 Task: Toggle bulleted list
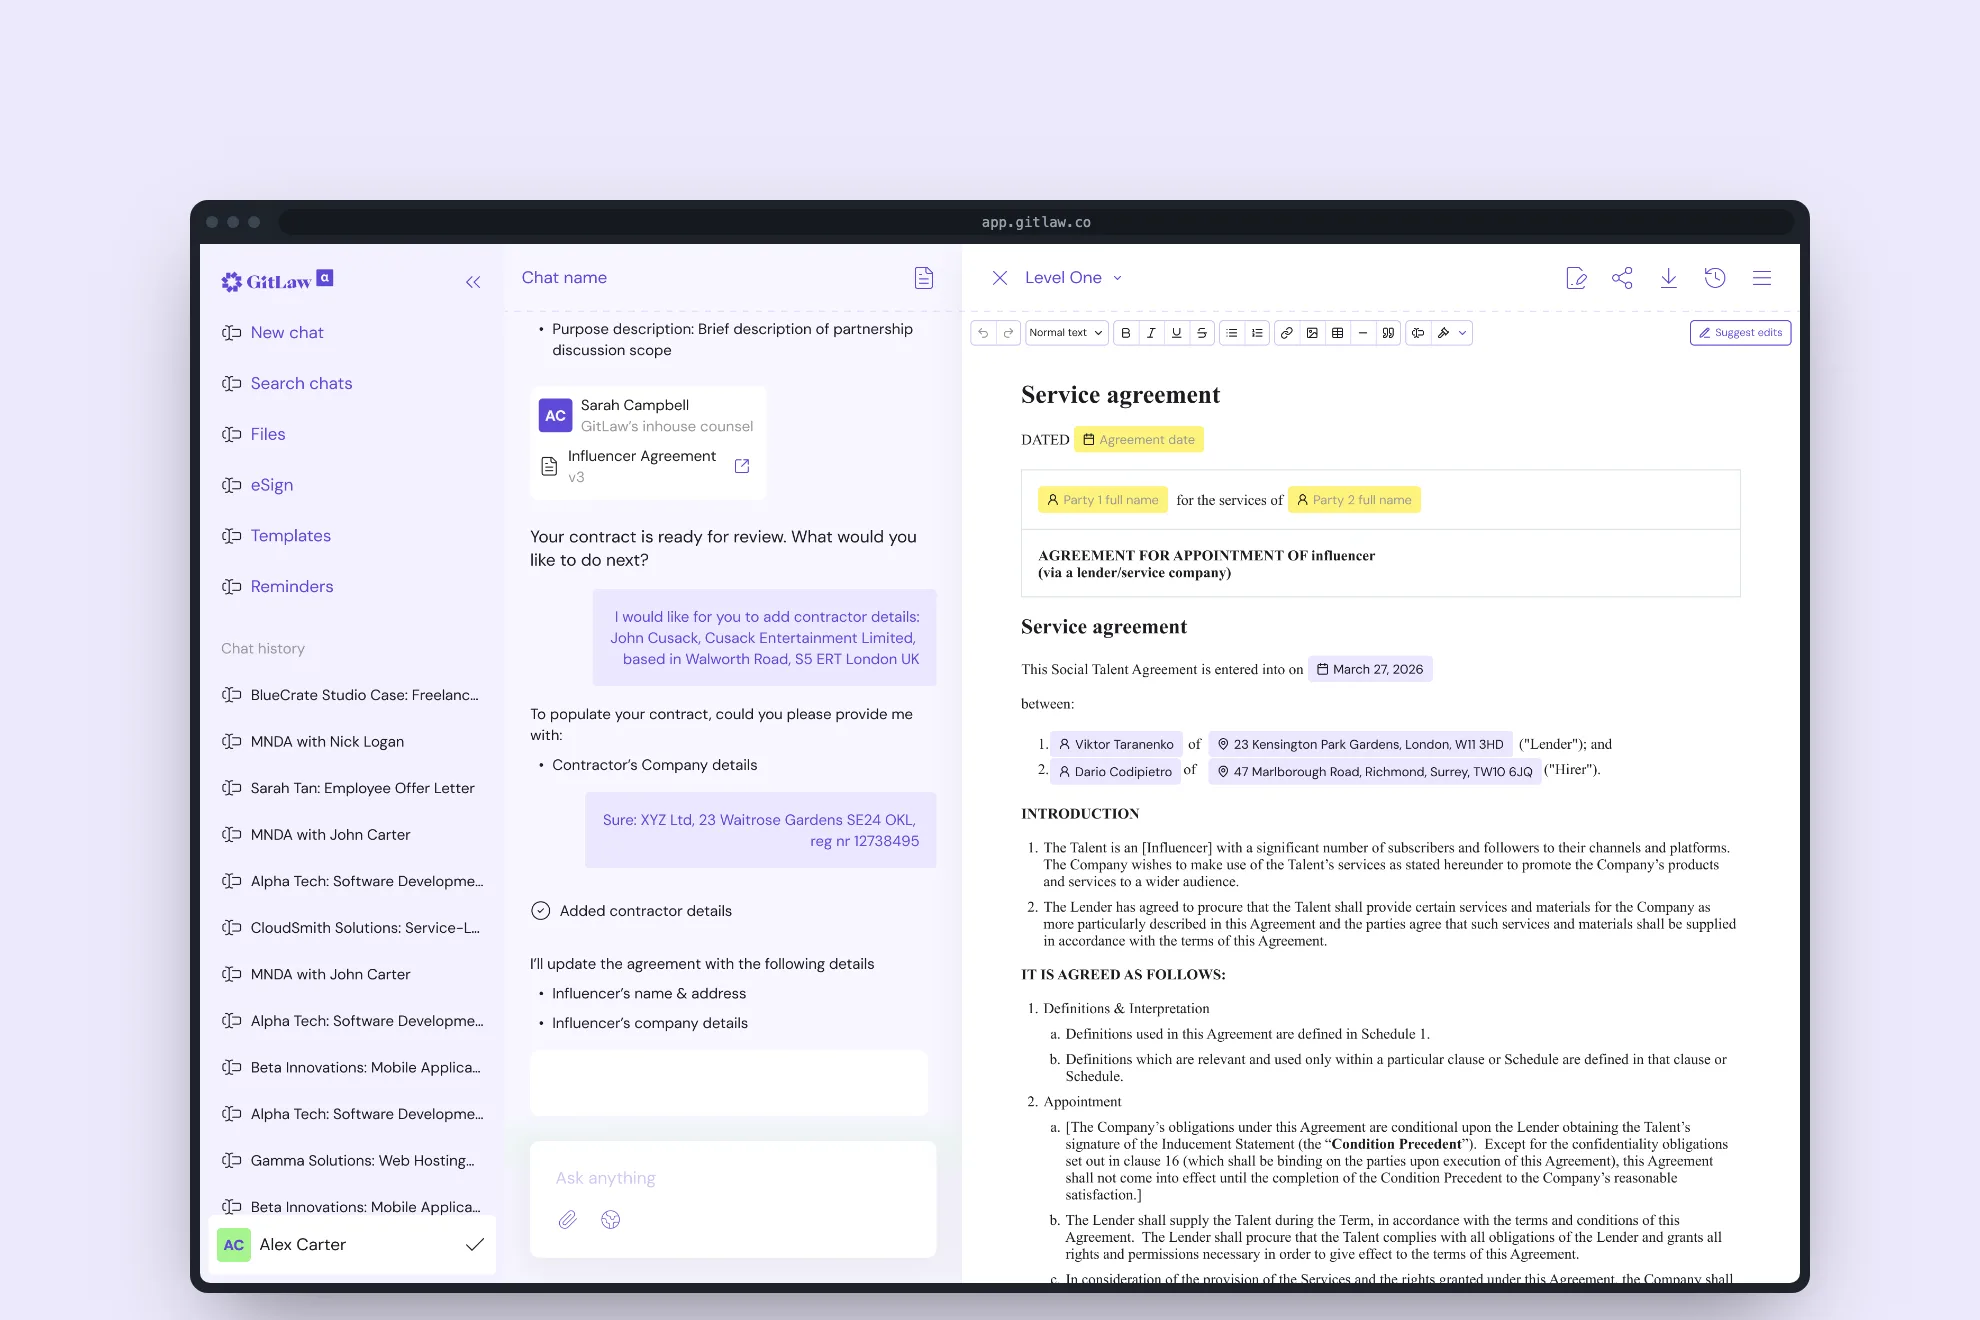(x=1232, y=333)
